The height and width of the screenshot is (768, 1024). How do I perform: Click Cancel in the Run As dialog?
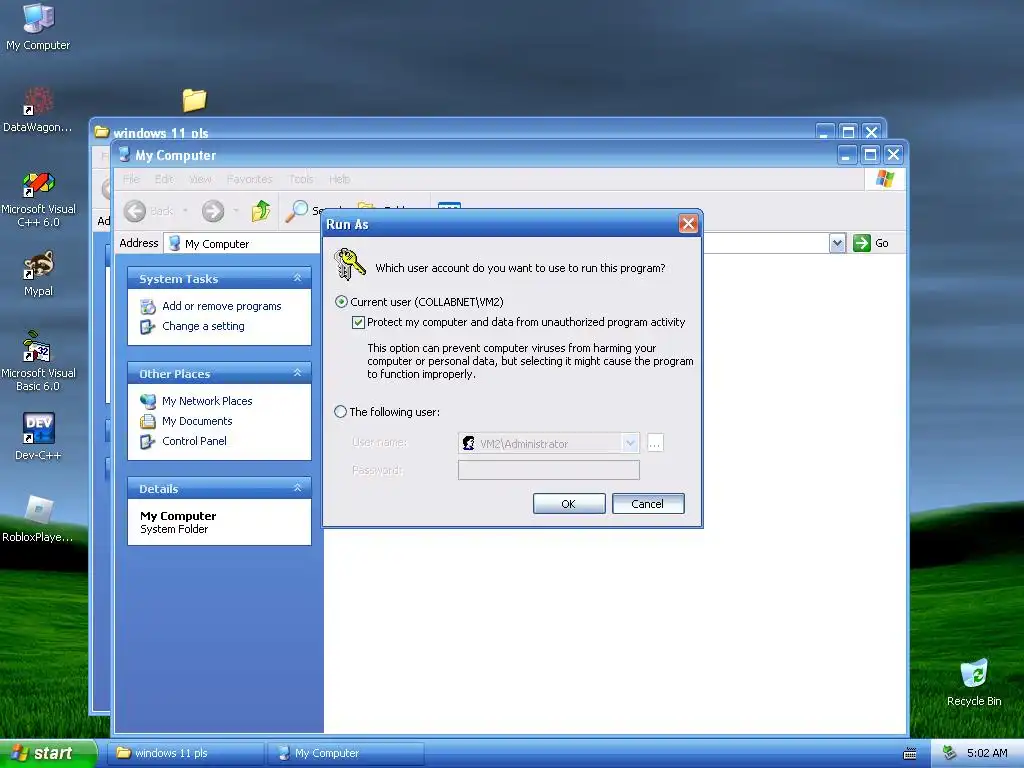tap(648, 504)
